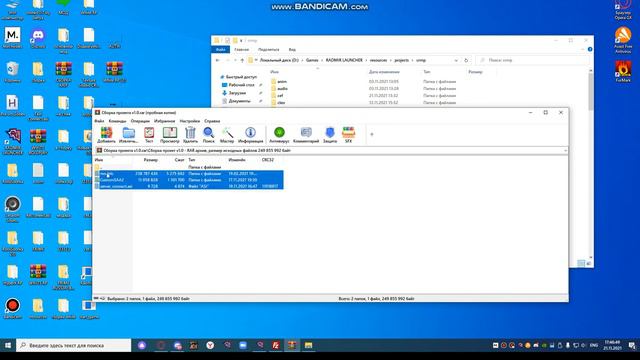Expand the WinRAR archive path dropdown

[565, 151]
